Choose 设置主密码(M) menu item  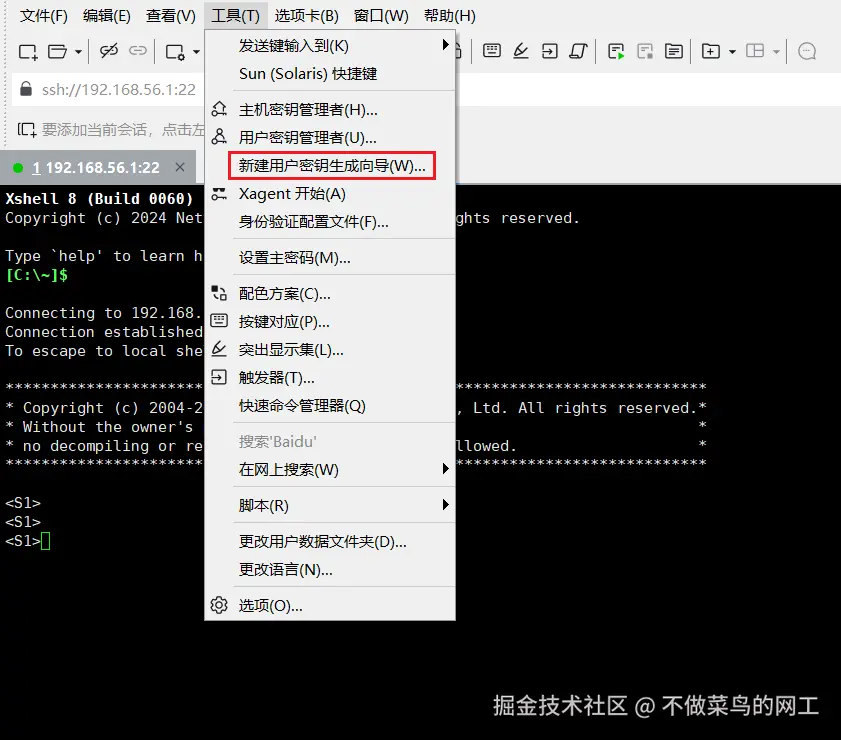[330, 258]
